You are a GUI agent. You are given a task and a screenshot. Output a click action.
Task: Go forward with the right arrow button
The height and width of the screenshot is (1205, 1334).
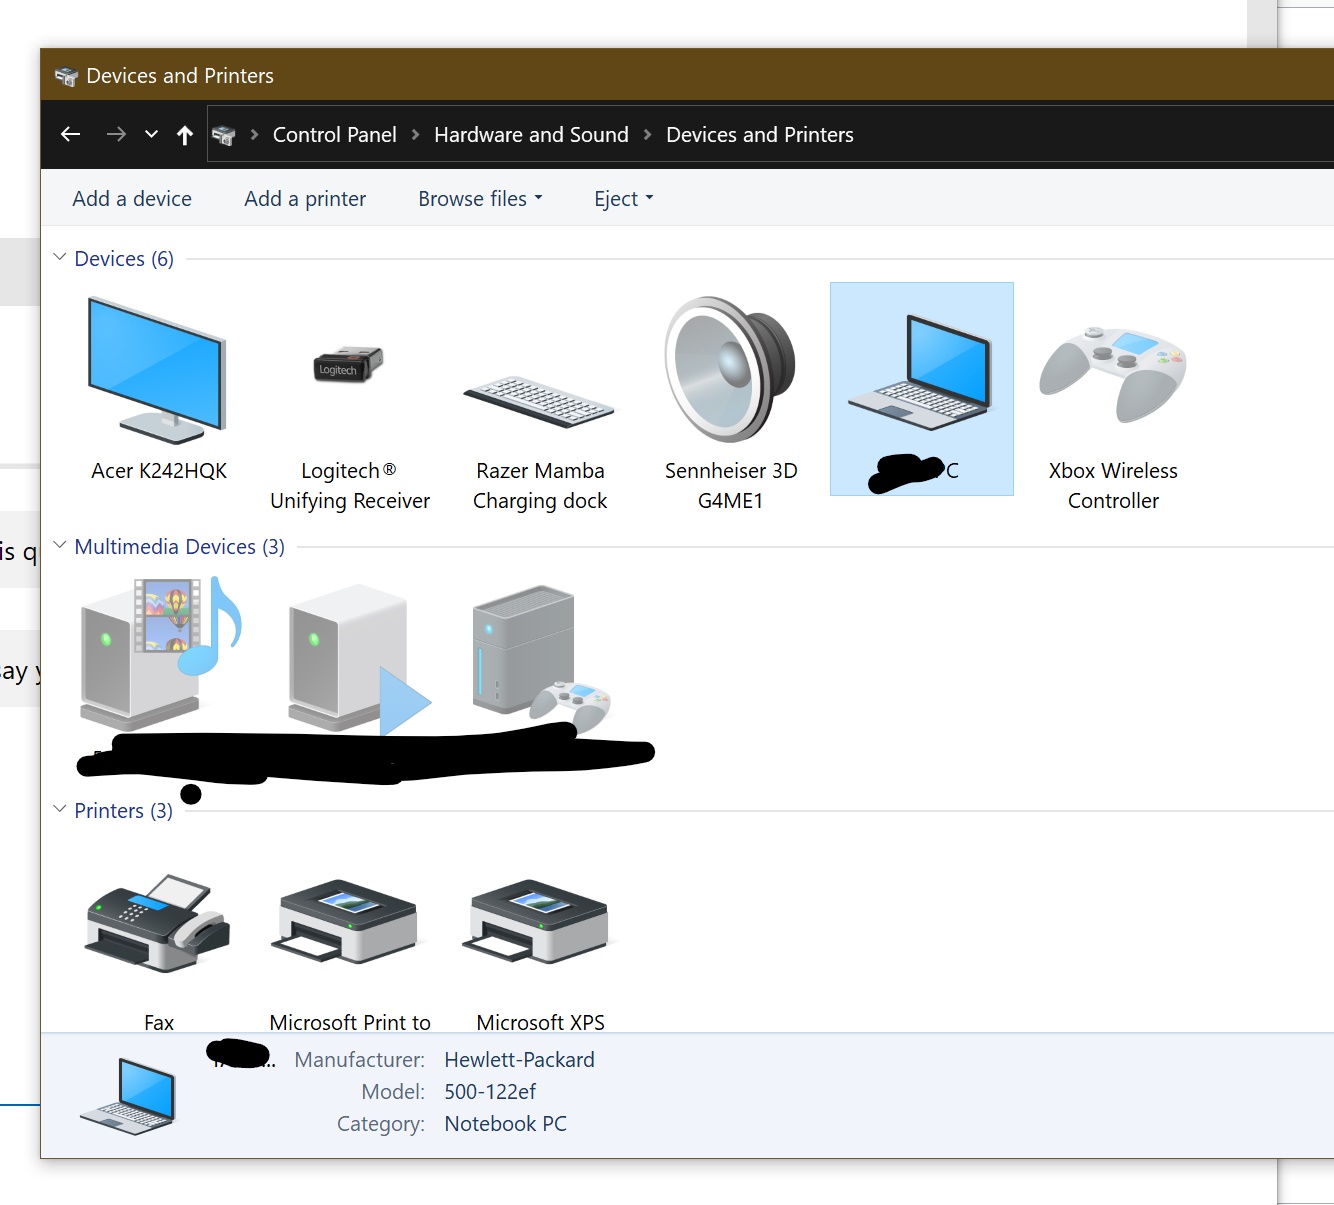pyautogui.click(x=116, y=134)
